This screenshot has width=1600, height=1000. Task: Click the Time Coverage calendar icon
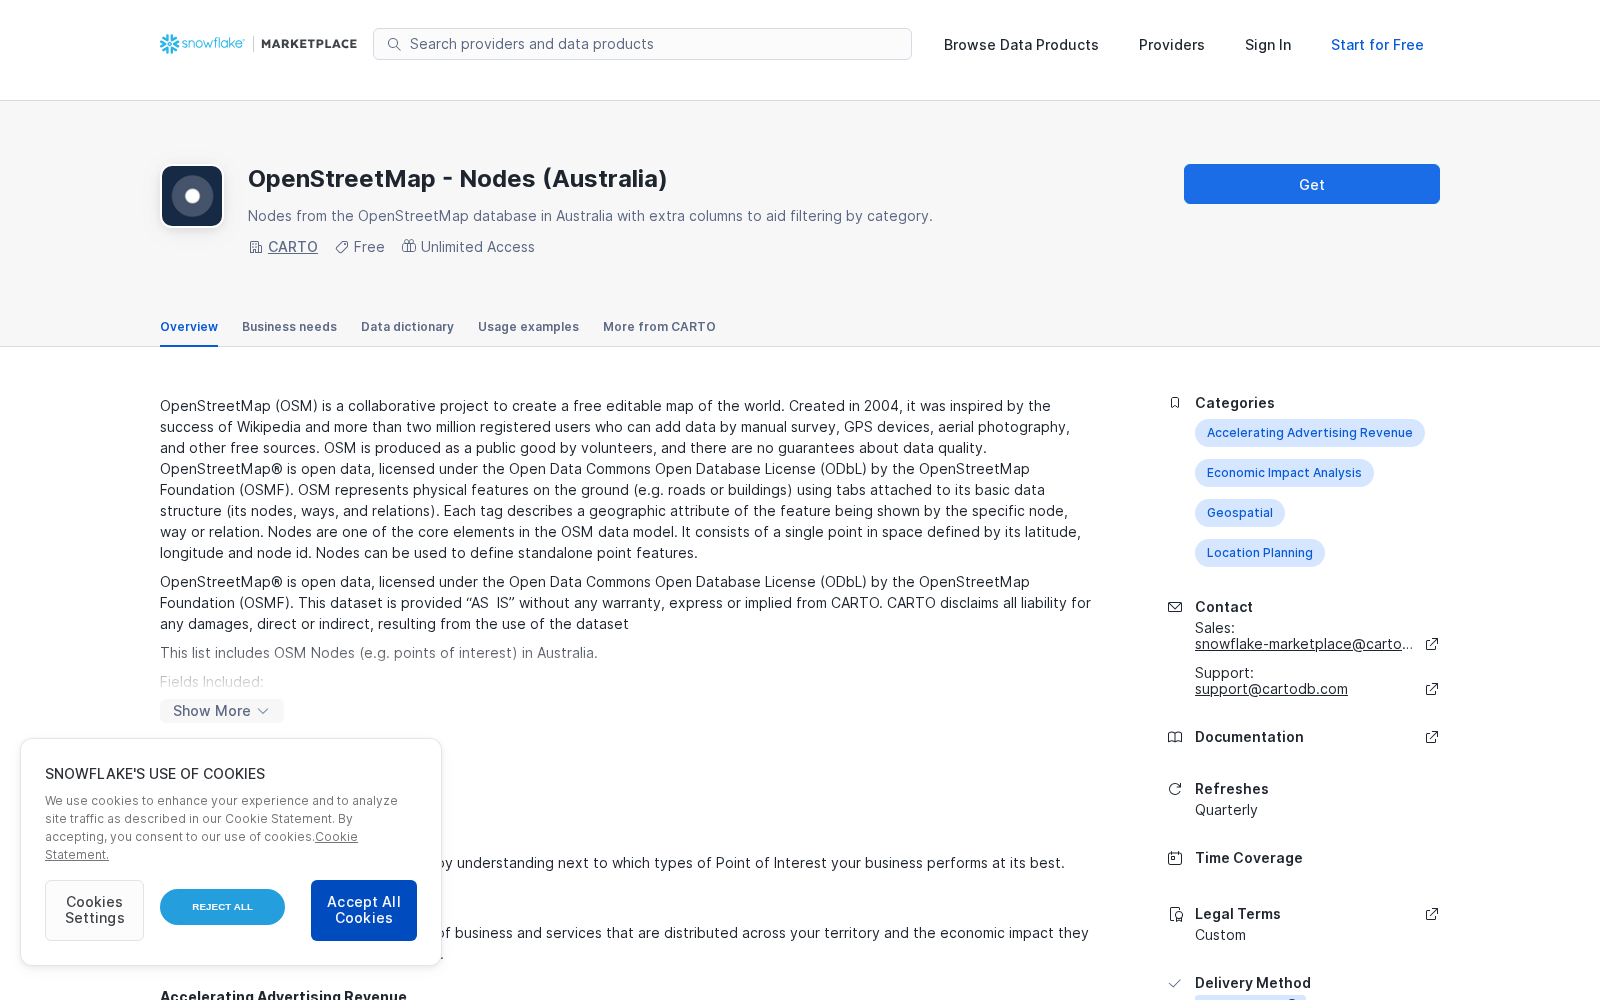point(1175,858)
